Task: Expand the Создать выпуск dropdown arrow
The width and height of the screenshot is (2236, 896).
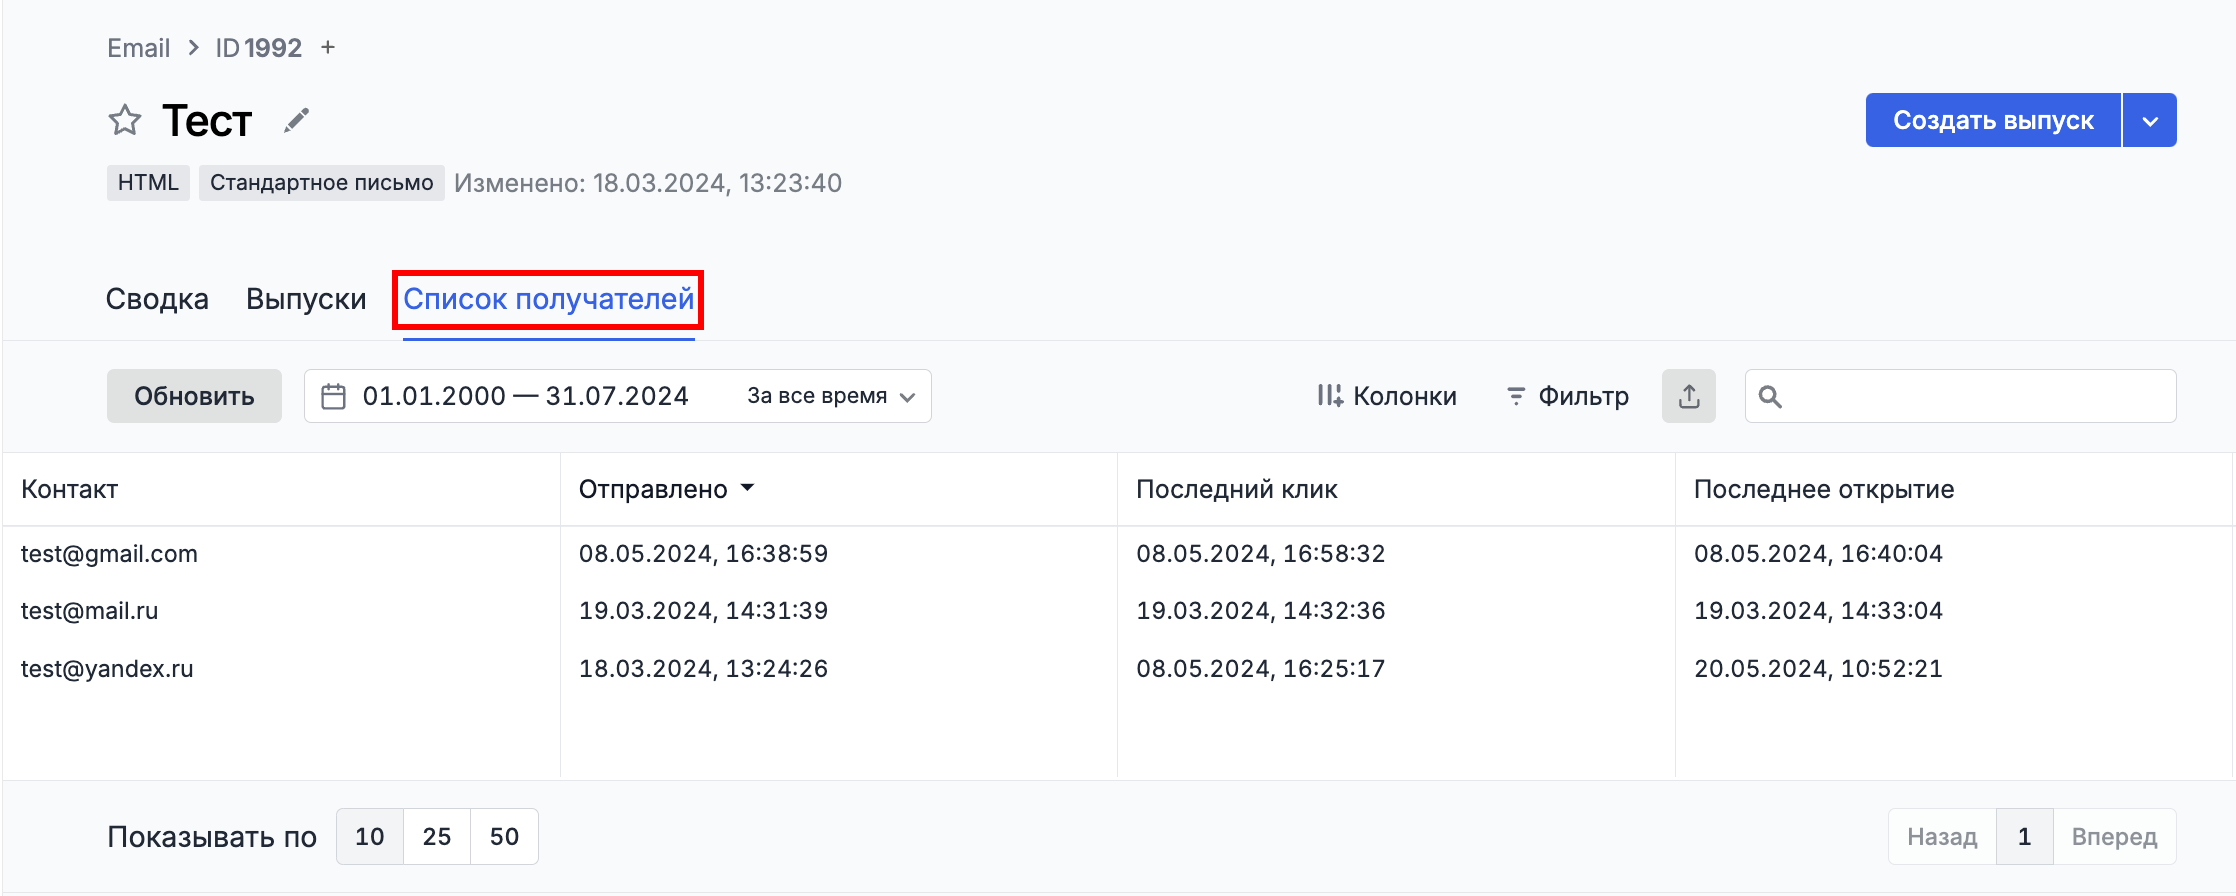Action: point(2150,121)
